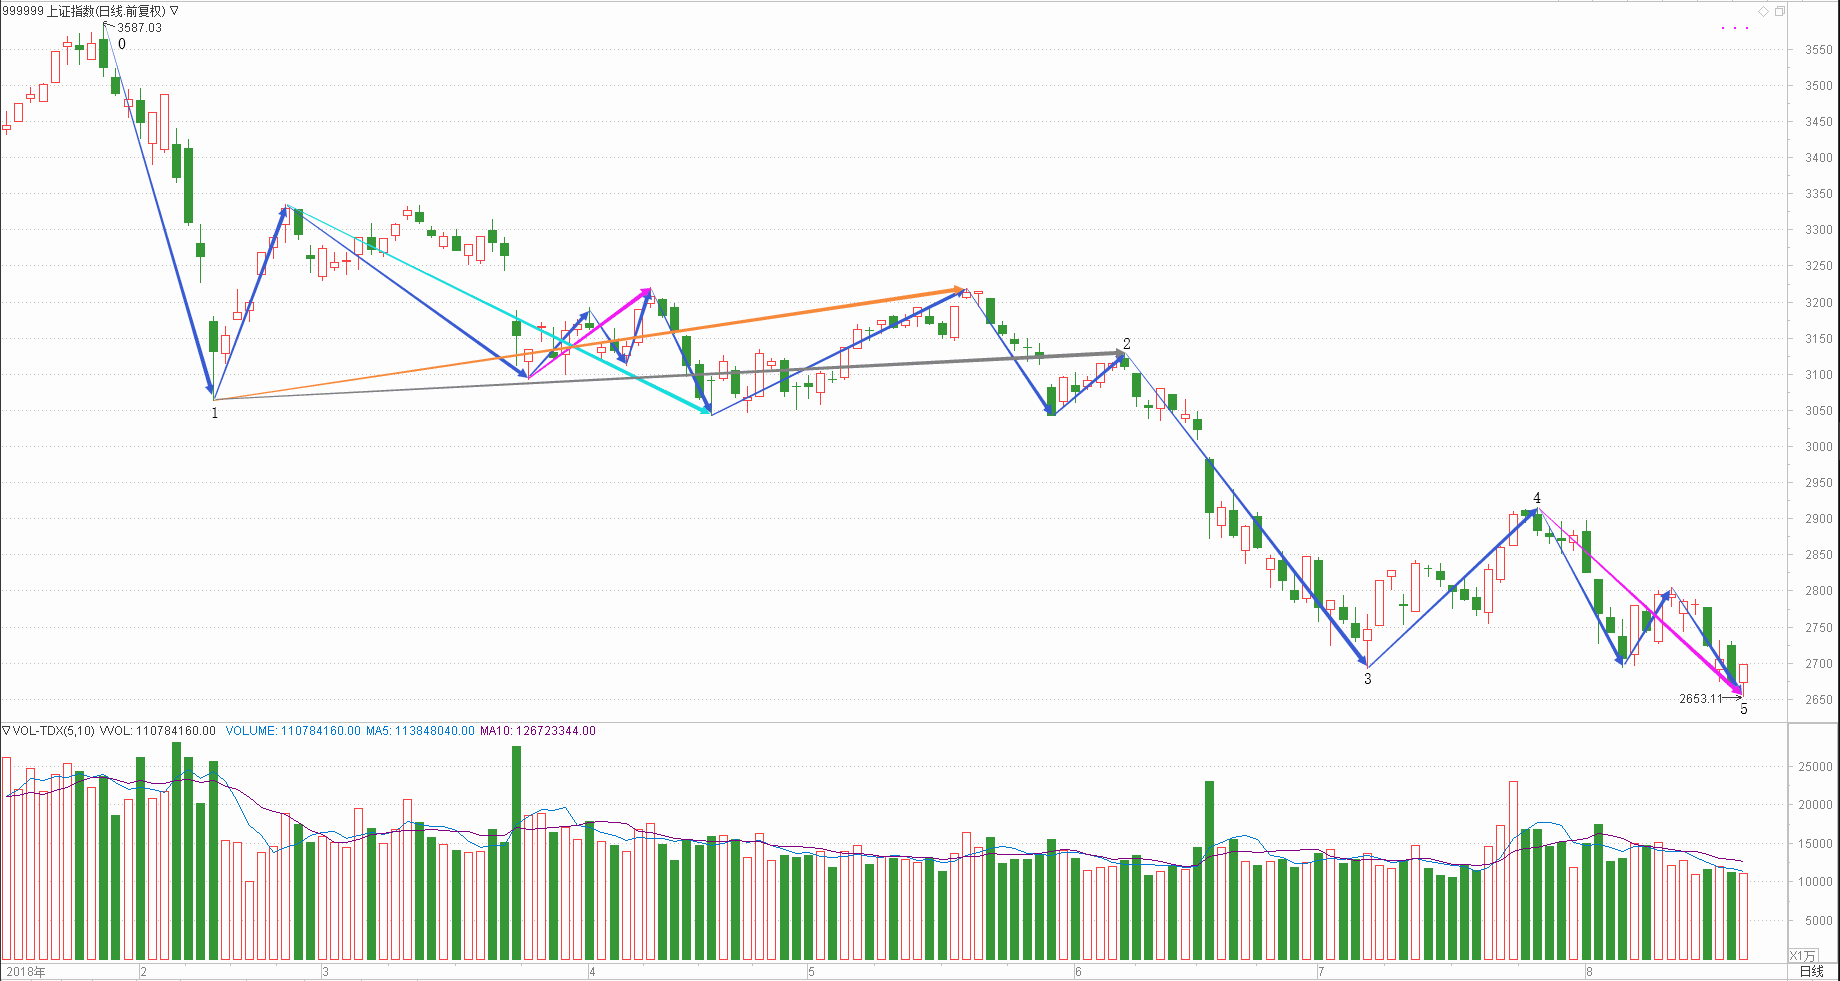This screenshot has width=1840, height=981.
Task: Click the magenta three-dot marker
Action: [x=1734, y=28]
